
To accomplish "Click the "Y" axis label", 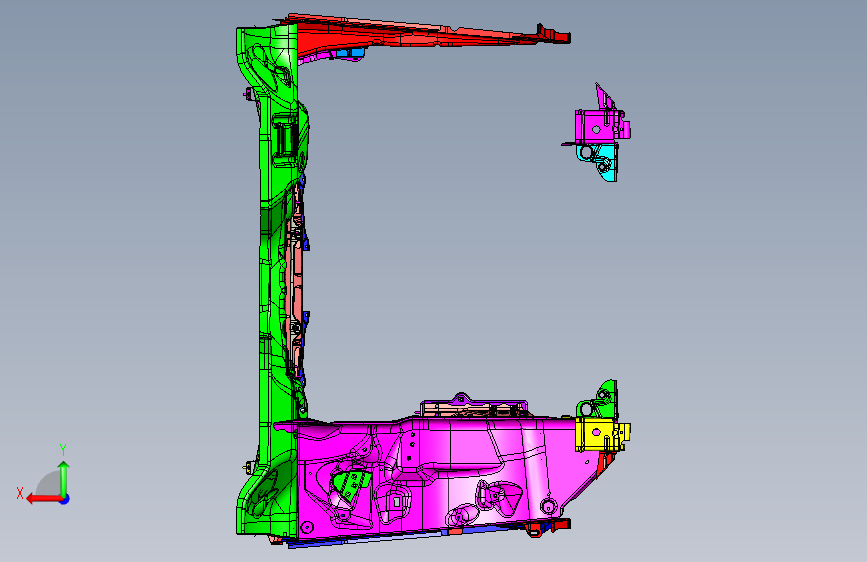I will pos(63,450).
